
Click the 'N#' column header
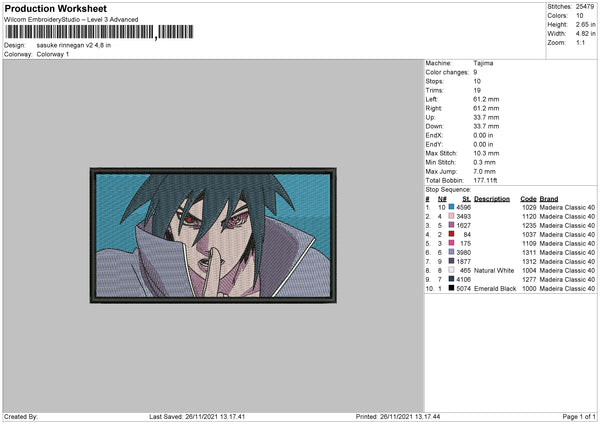[442, 199]
